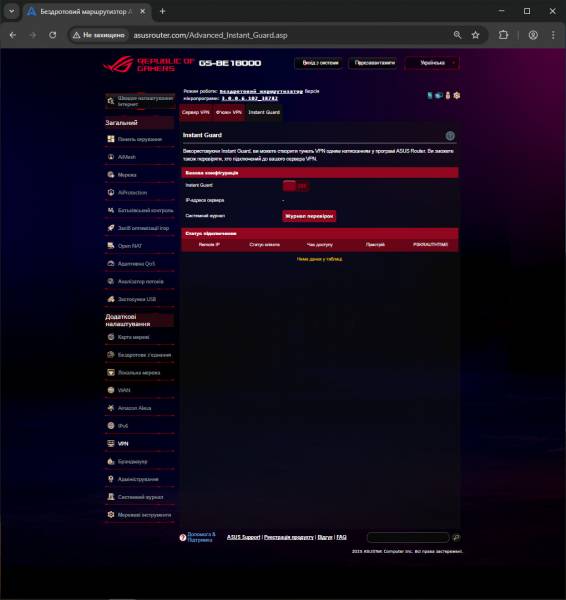Viewport: 566px width, 600px height.
Task: Open the Реєстрація продукту footer link
Action: pyautogui.click(x=289, y=537)
